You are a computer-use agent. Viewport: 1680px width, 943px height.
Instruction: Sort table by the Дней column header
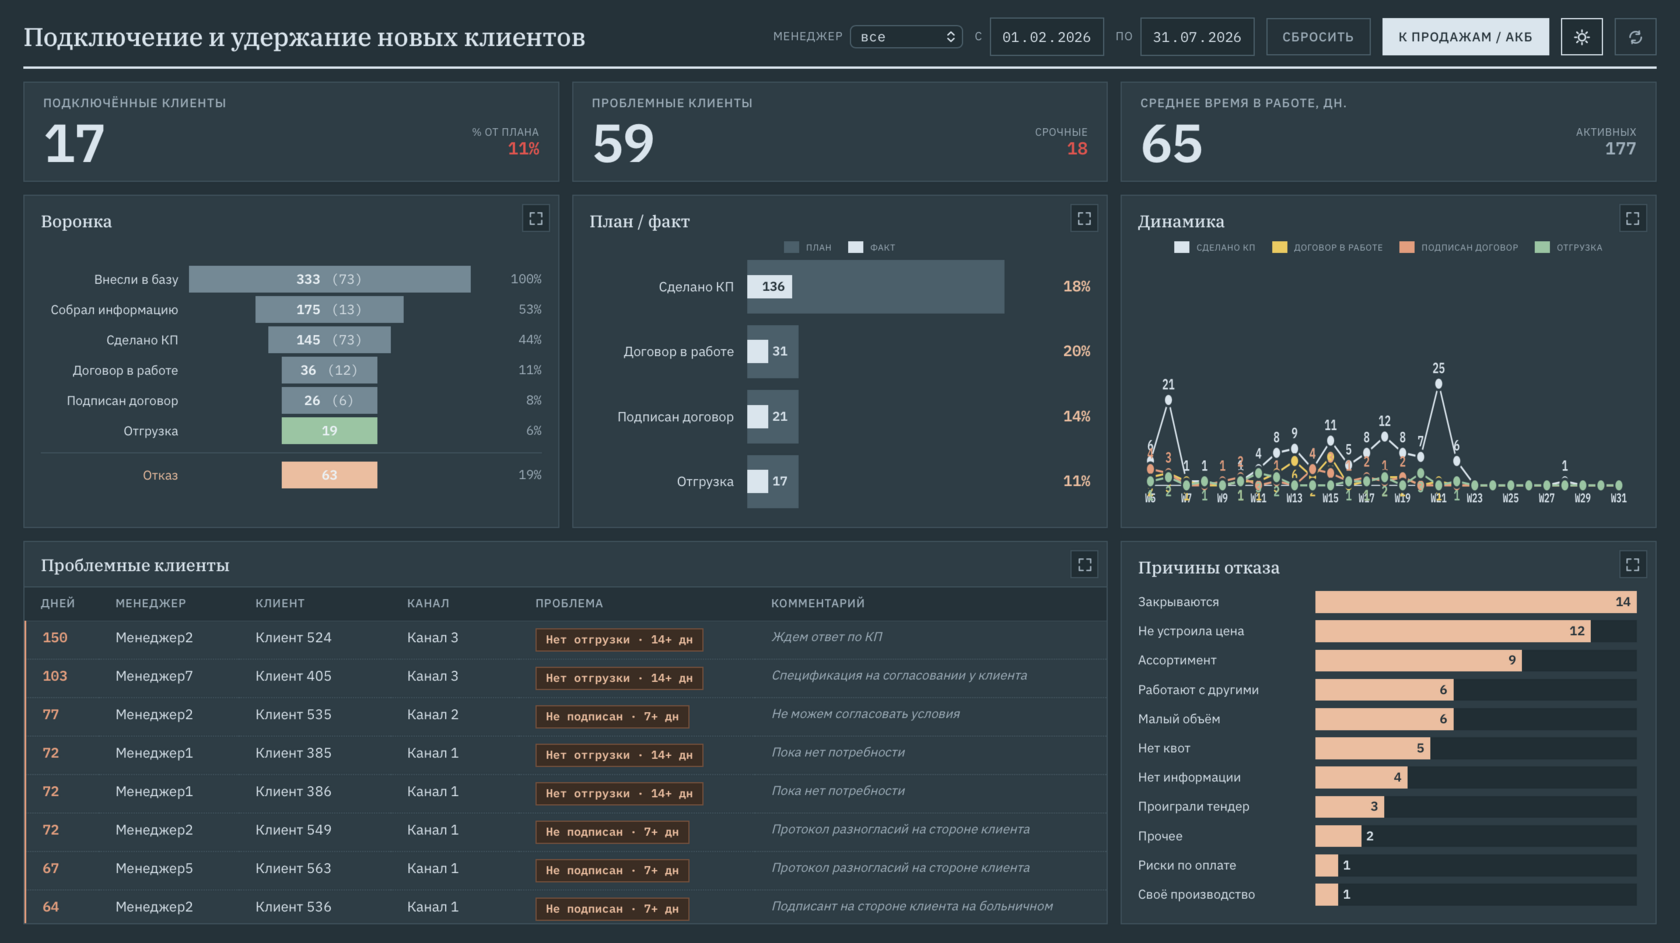58,603
